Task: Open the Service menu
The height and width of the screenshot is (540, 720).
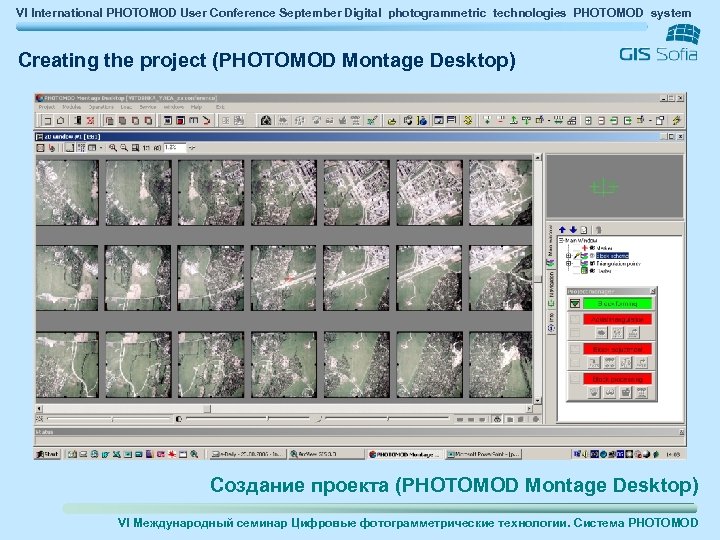Action: tap(148, 107)
